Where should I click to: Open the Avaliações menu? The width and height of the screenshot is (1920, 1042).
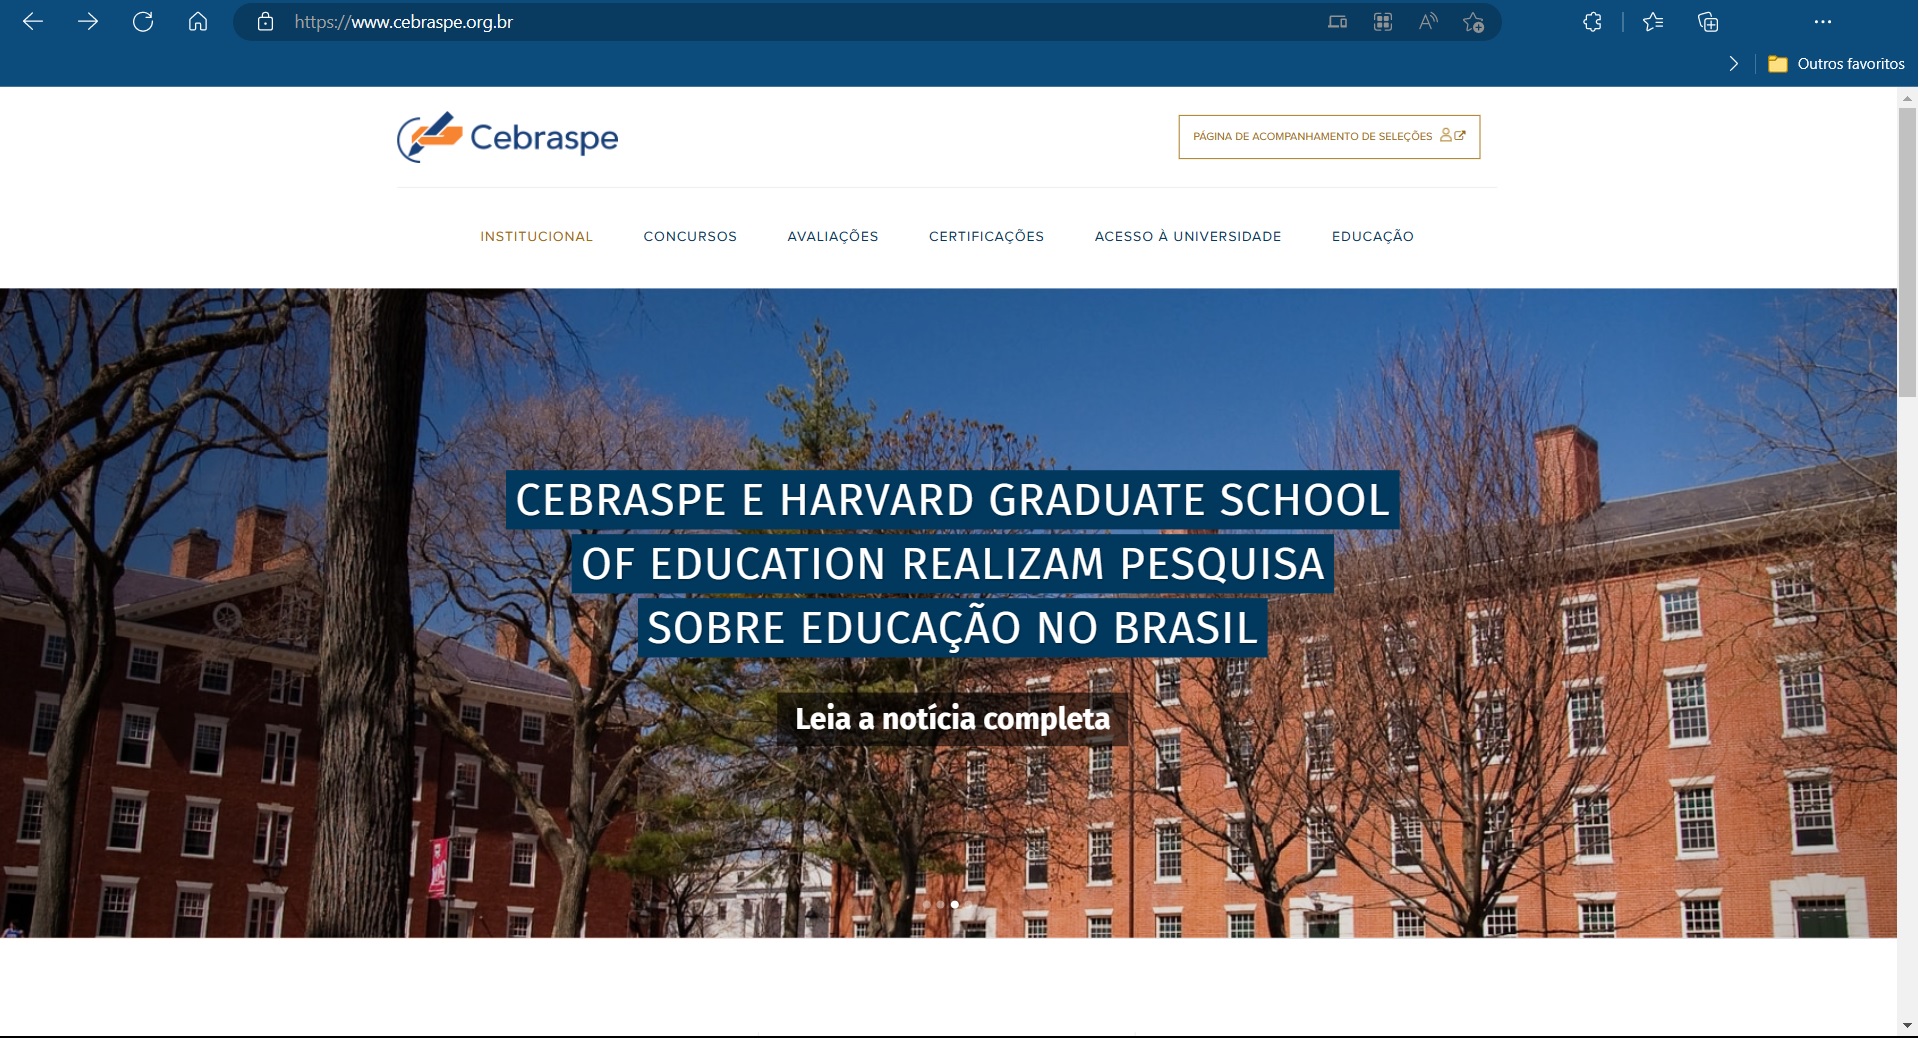pos(833,237)
